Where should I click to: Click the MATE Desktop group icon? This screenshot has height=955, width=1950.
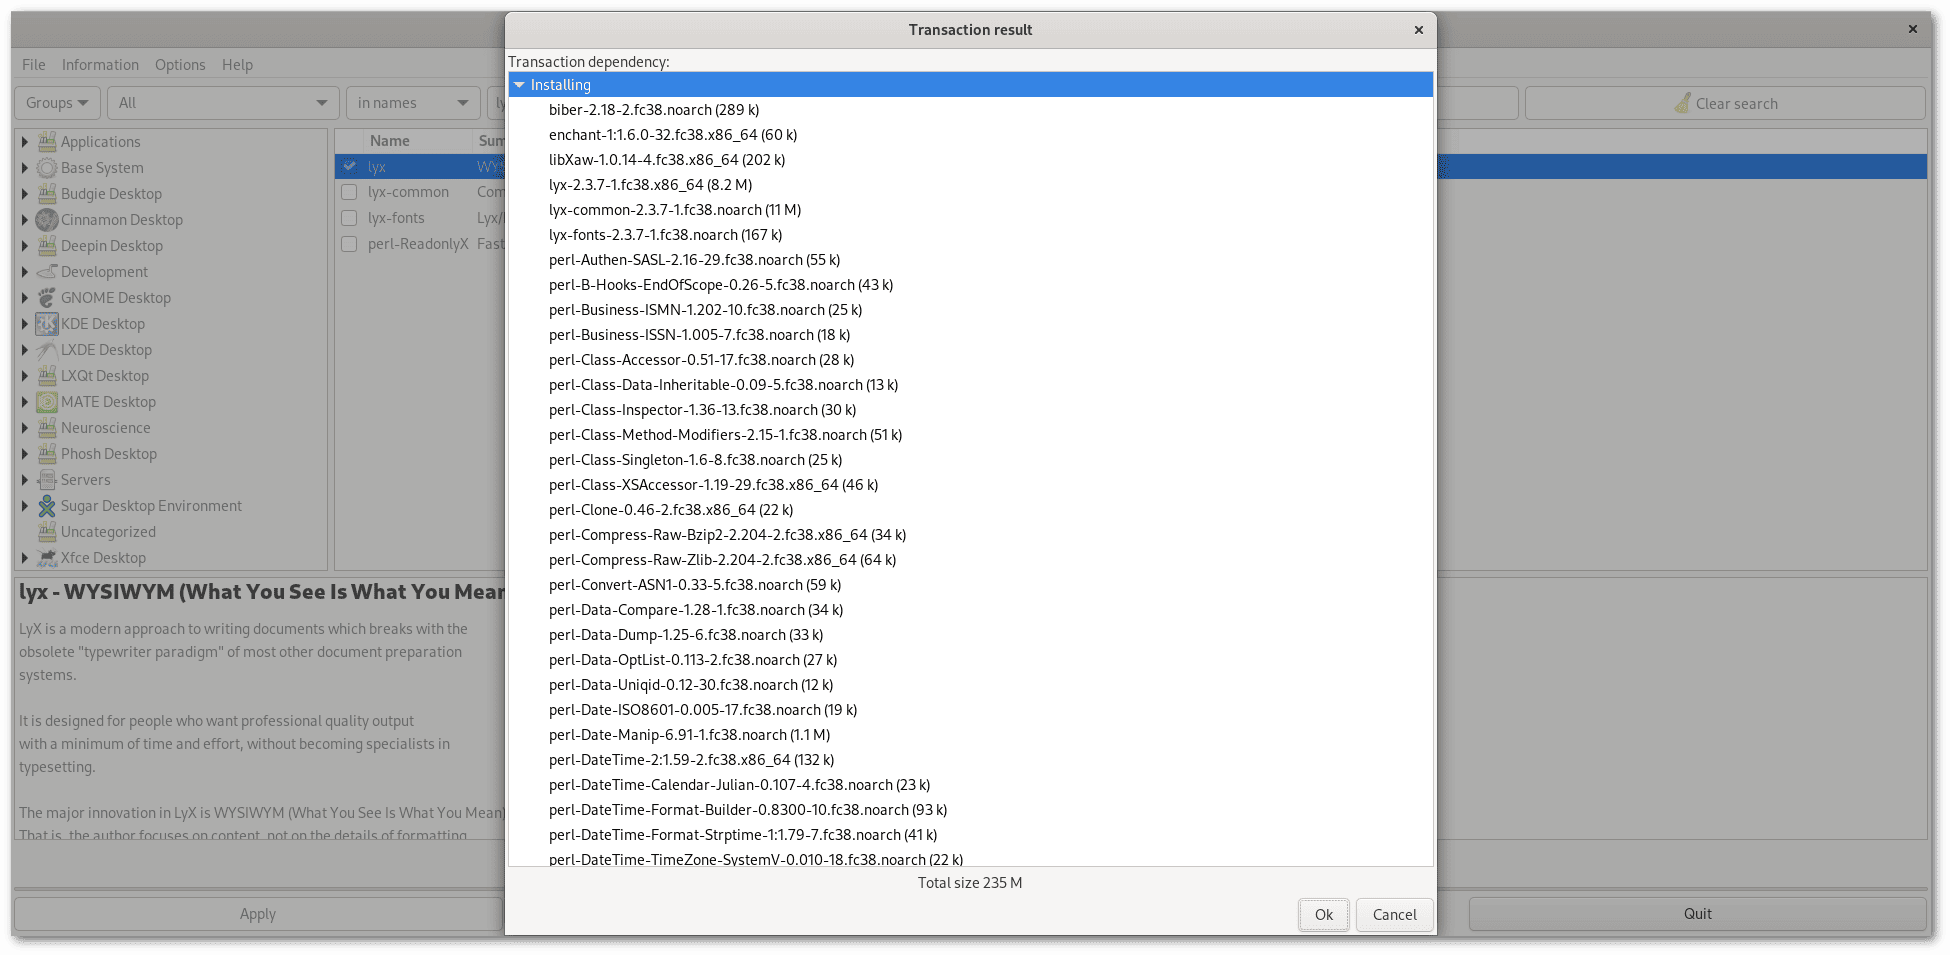47,402
